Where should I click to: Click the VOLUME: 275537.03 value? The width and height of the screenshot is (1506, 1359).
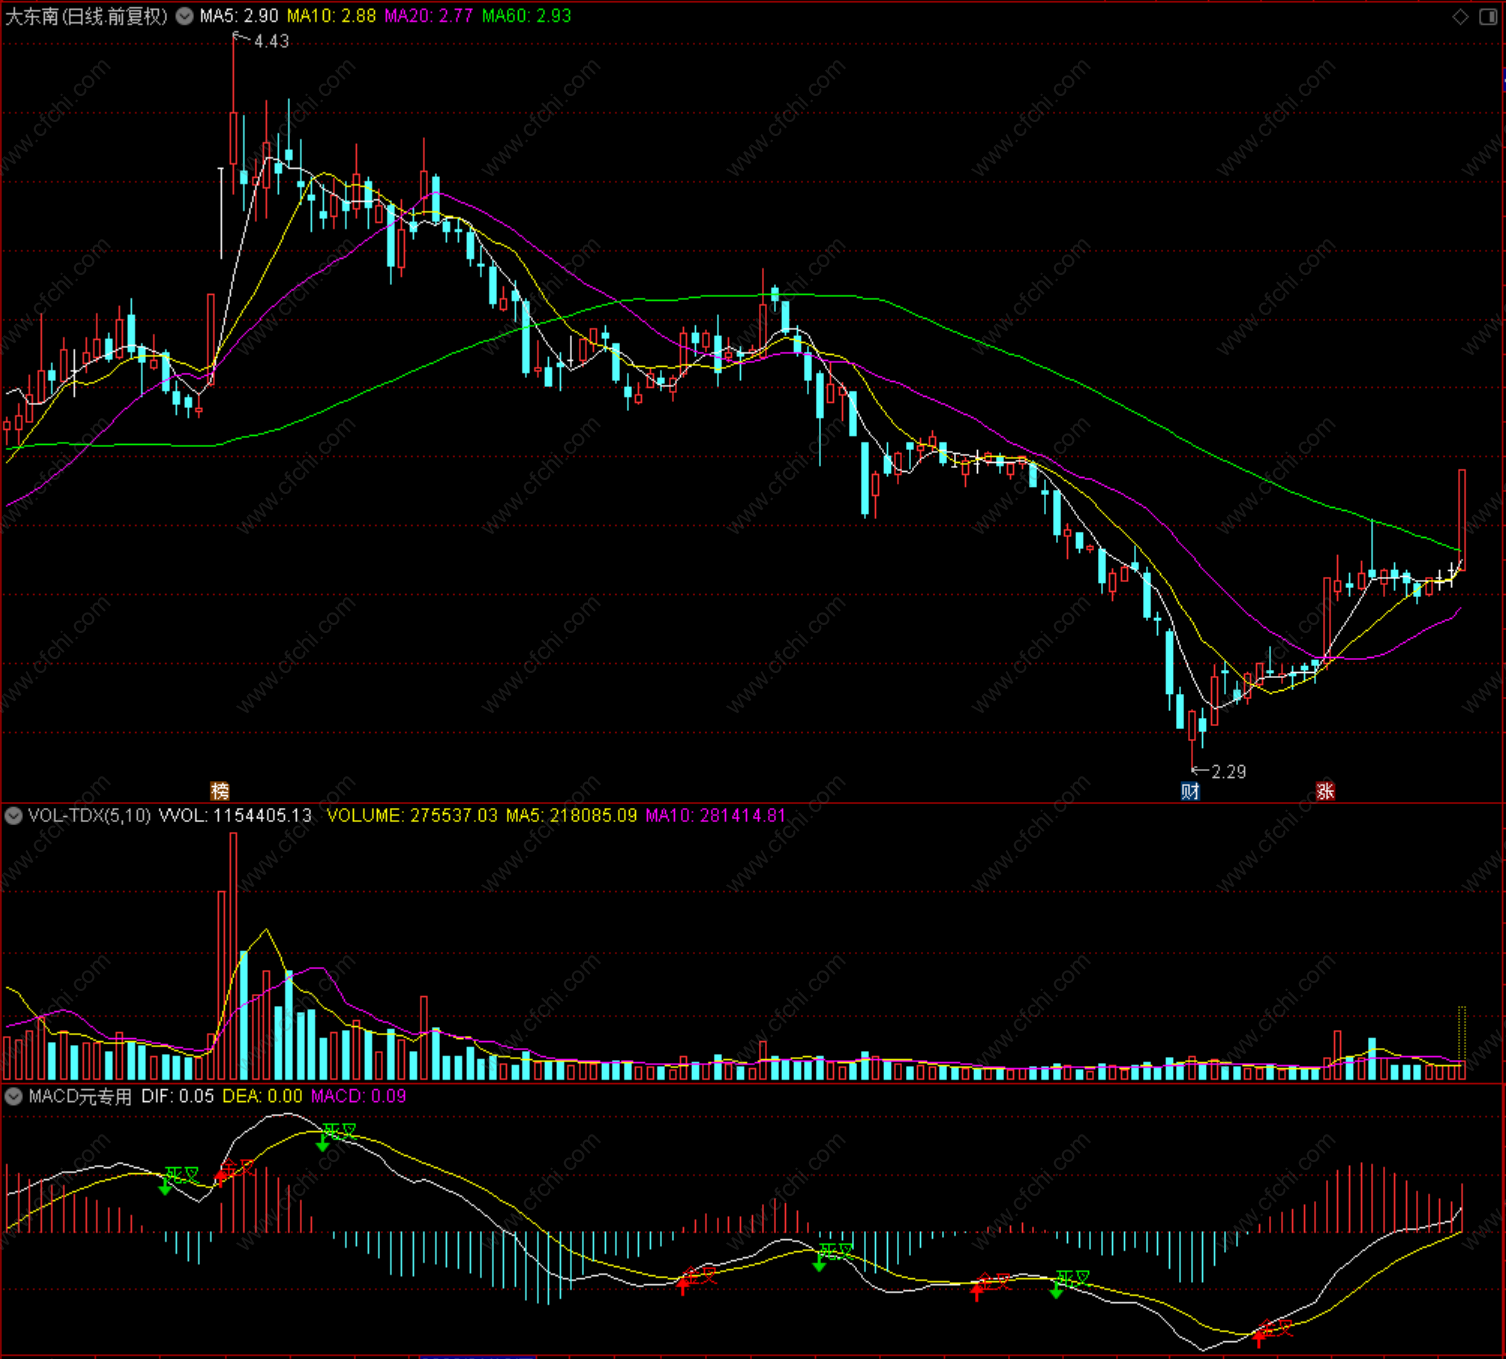[412, 816]
